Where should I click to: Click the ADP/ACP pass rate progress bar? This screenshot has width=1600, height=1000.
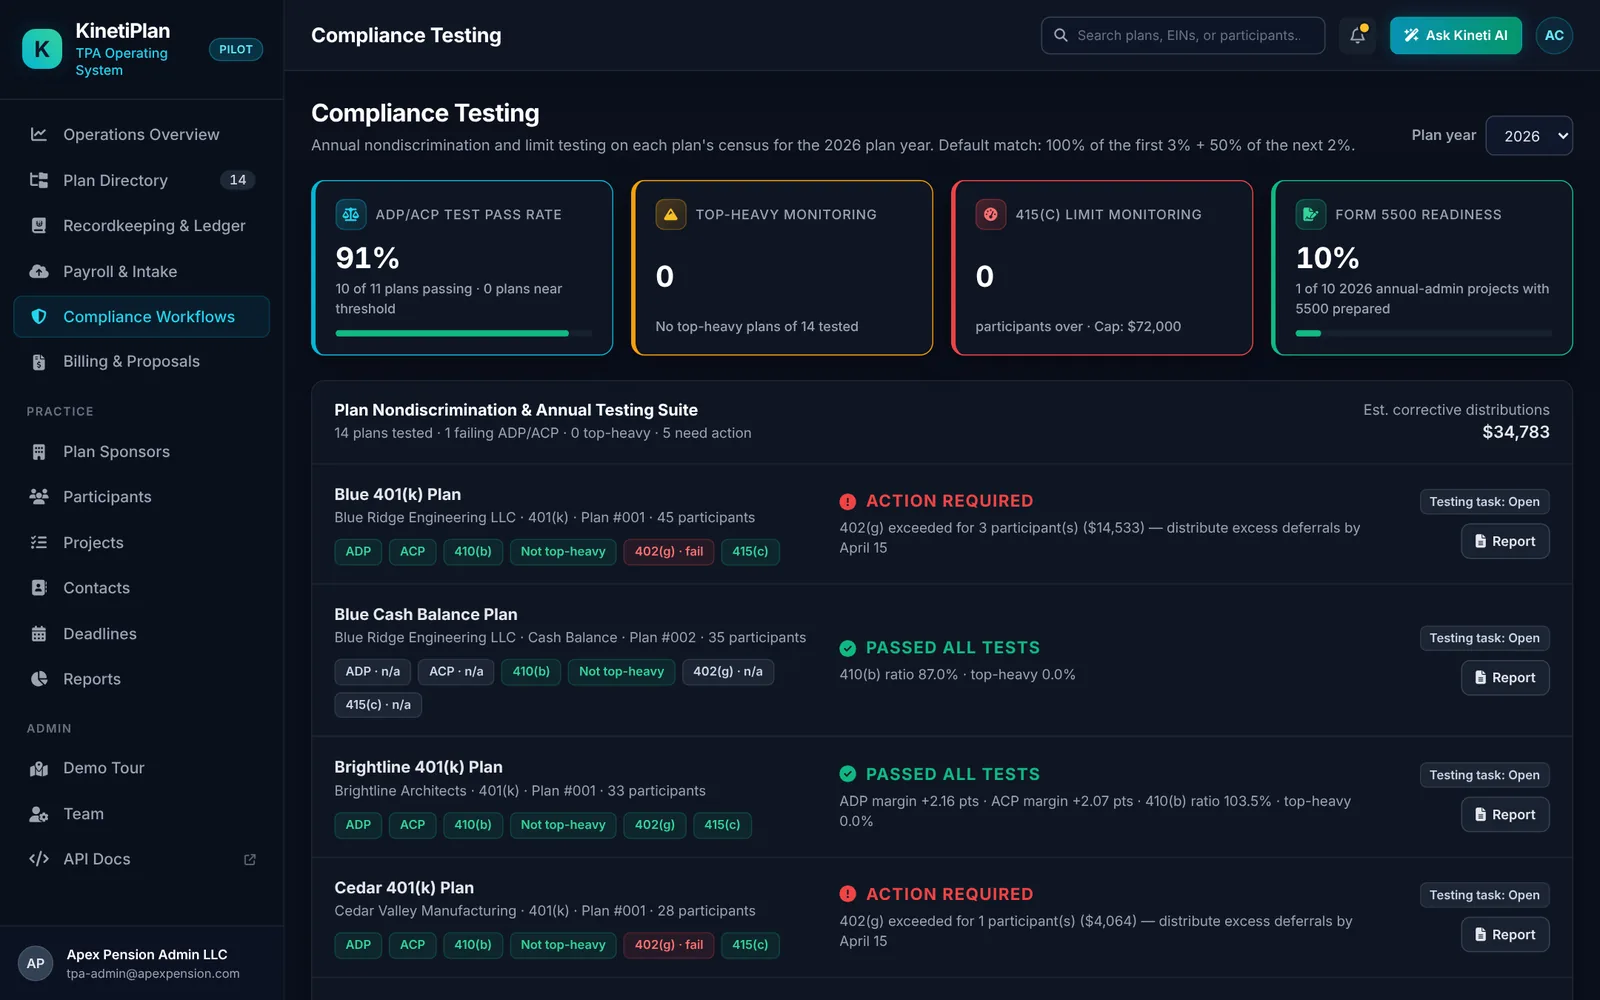pyautogui.click(x=464, y=333)
